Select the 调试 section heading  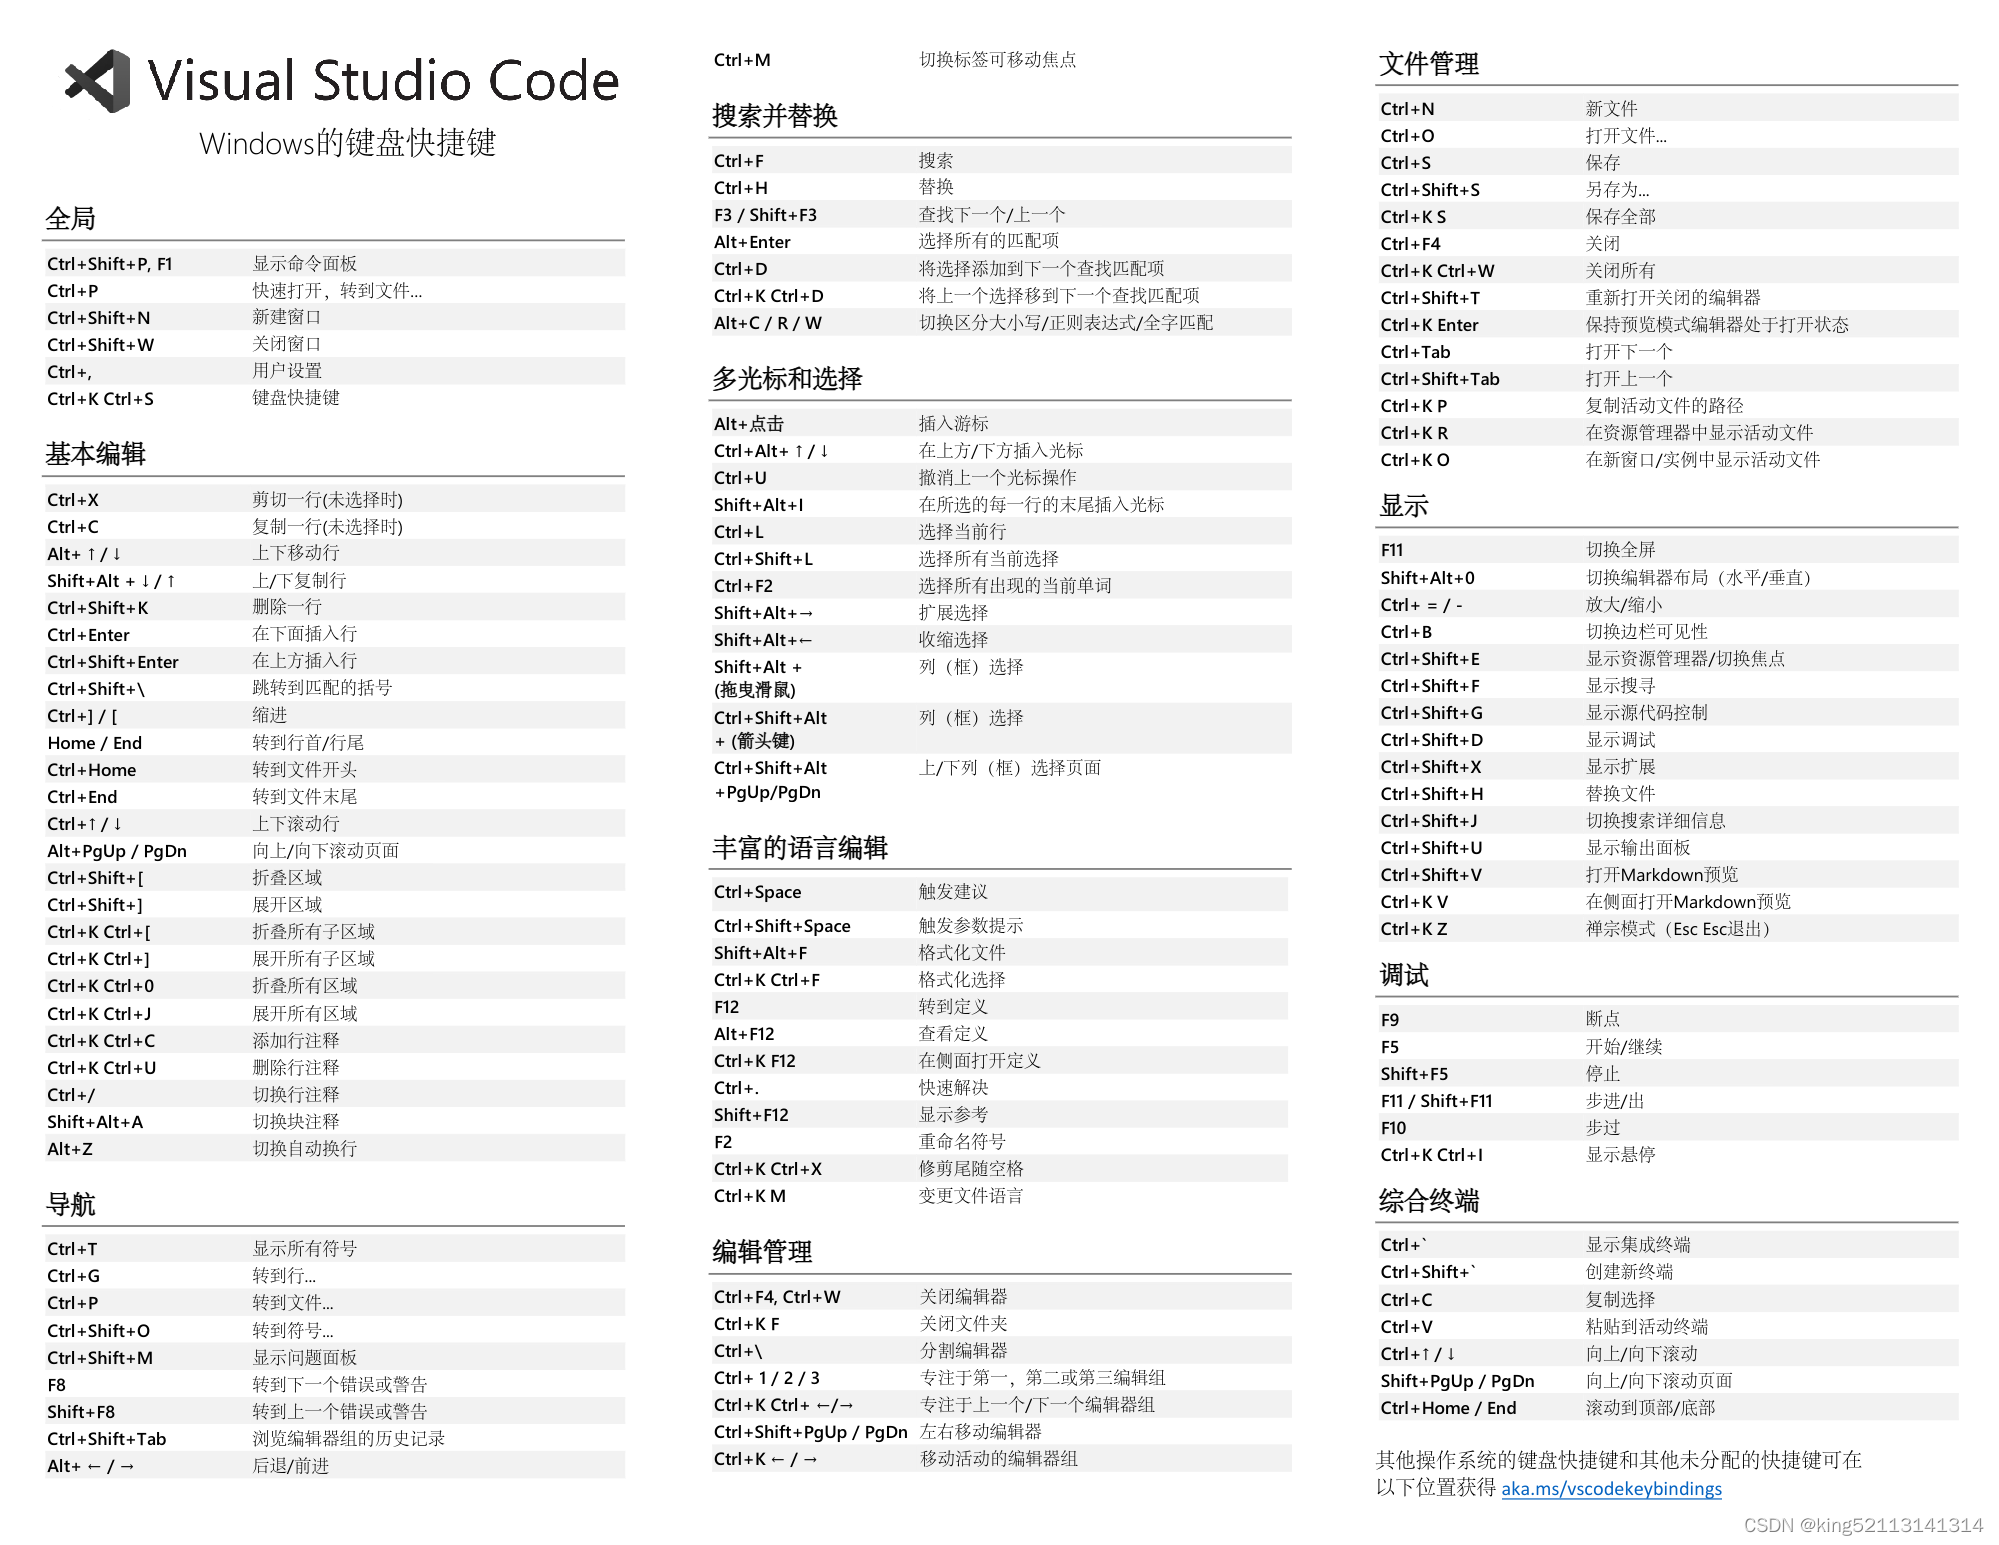click(x=1403, y=975)
